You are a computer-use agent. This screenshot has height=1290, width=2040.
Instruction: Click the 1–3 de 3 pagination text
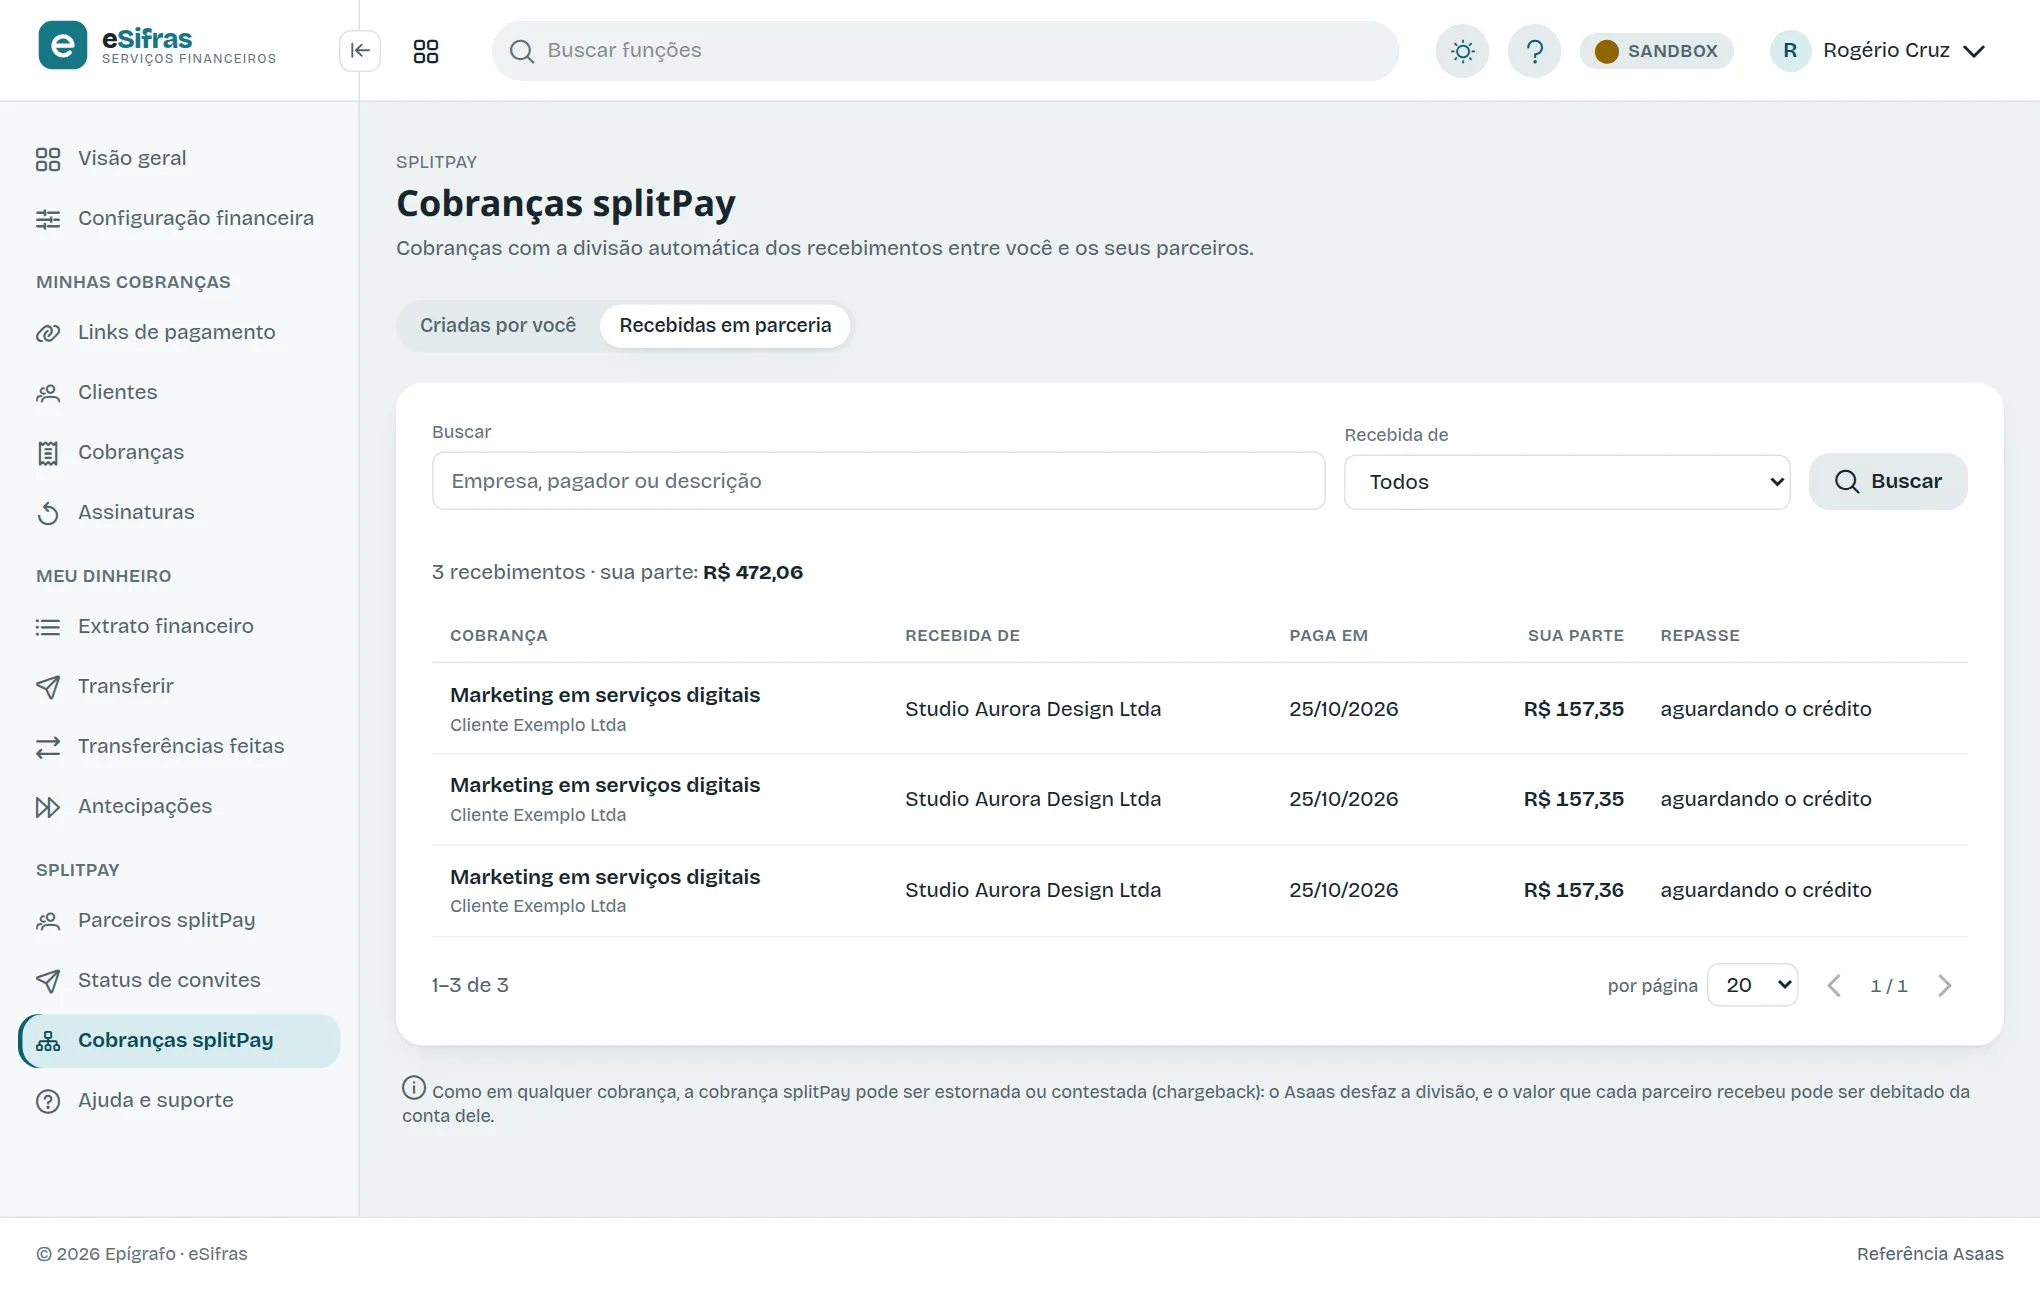[470, 985]
